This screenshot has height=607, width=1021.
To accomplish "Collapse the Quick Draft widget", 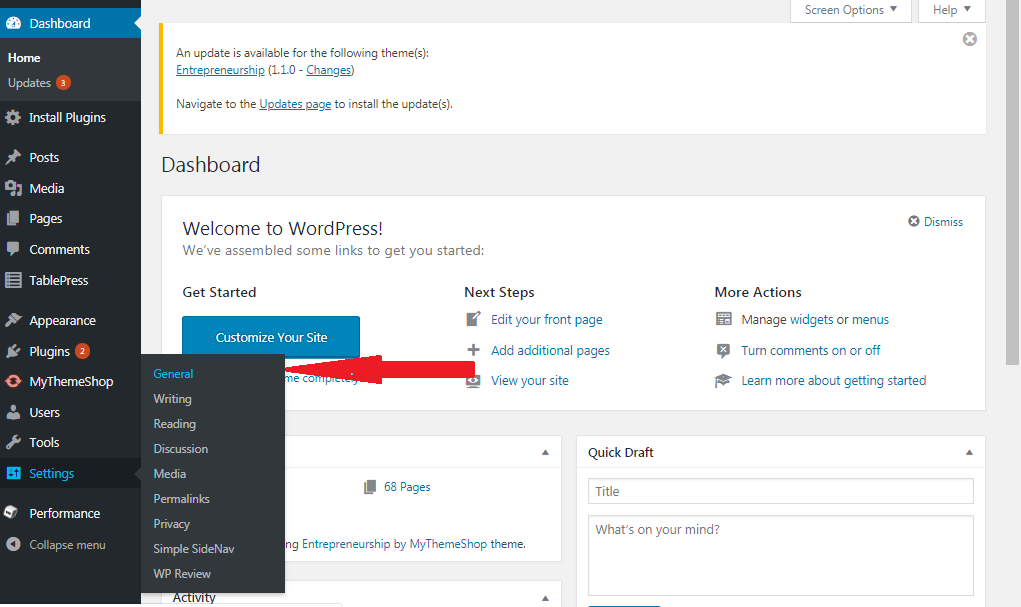I will pos(970,453).
